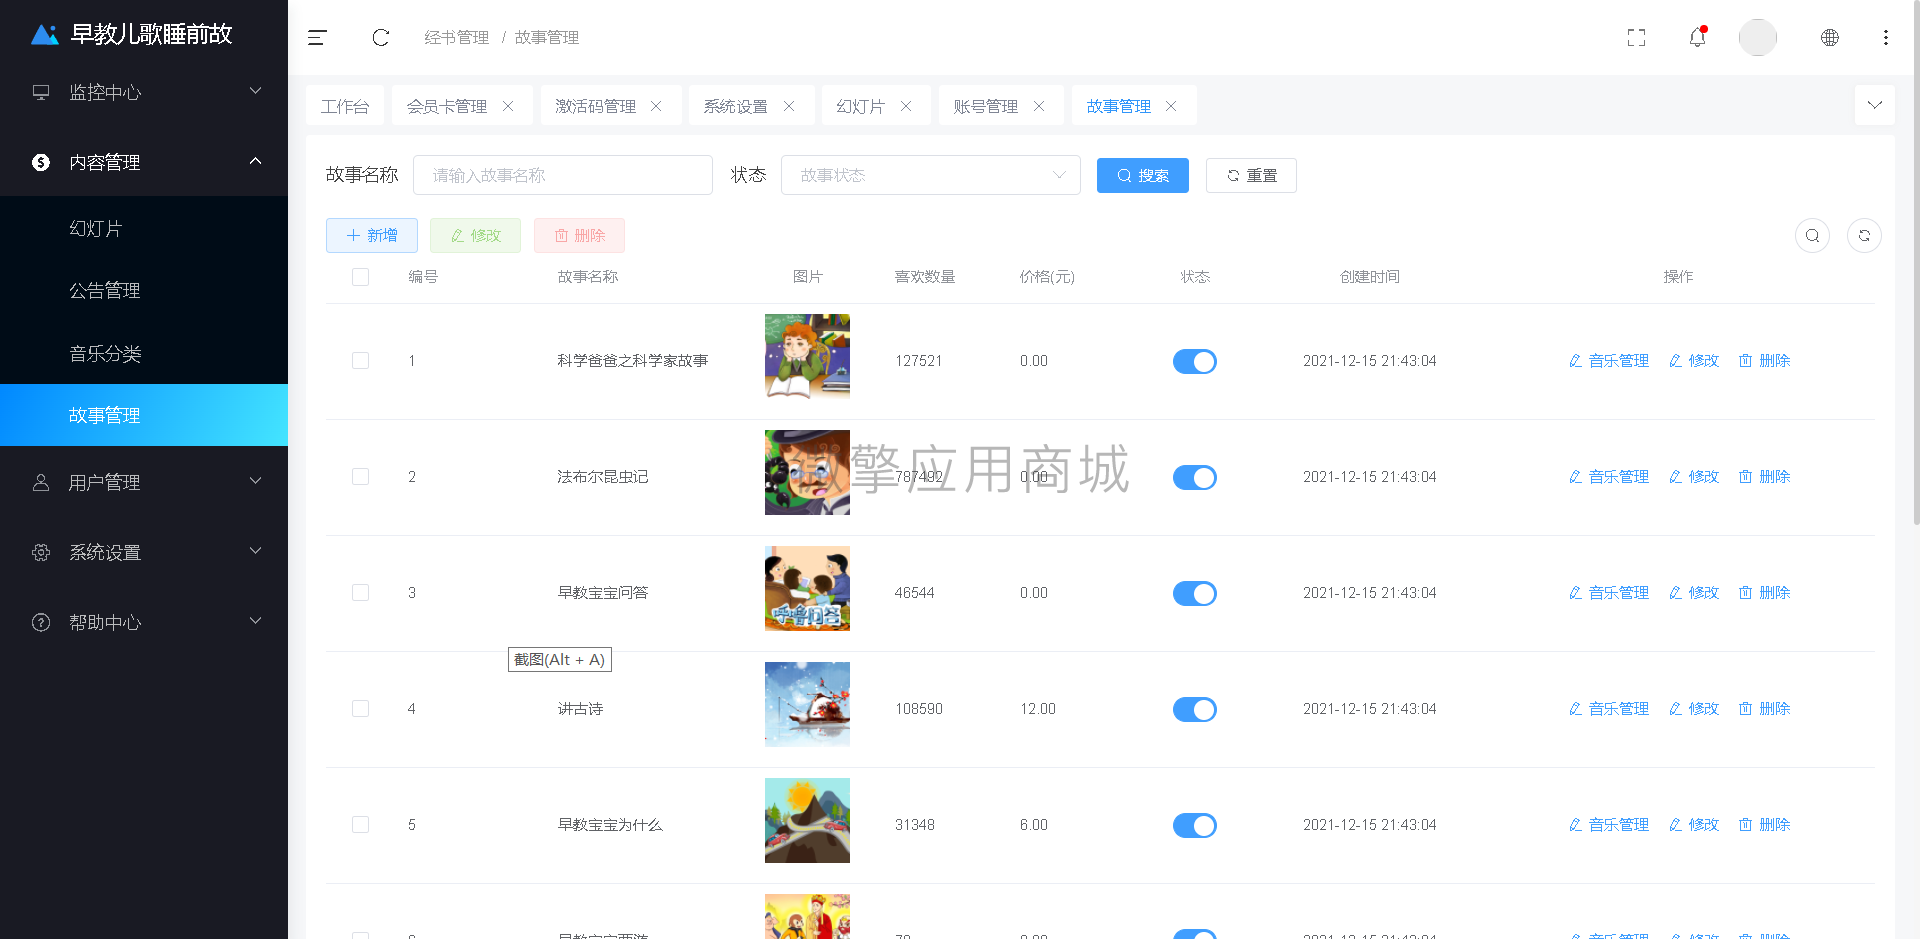Open the tabs options chevron dropdown
This screenshot has width=1920, height=939.
click(1874, 105)
